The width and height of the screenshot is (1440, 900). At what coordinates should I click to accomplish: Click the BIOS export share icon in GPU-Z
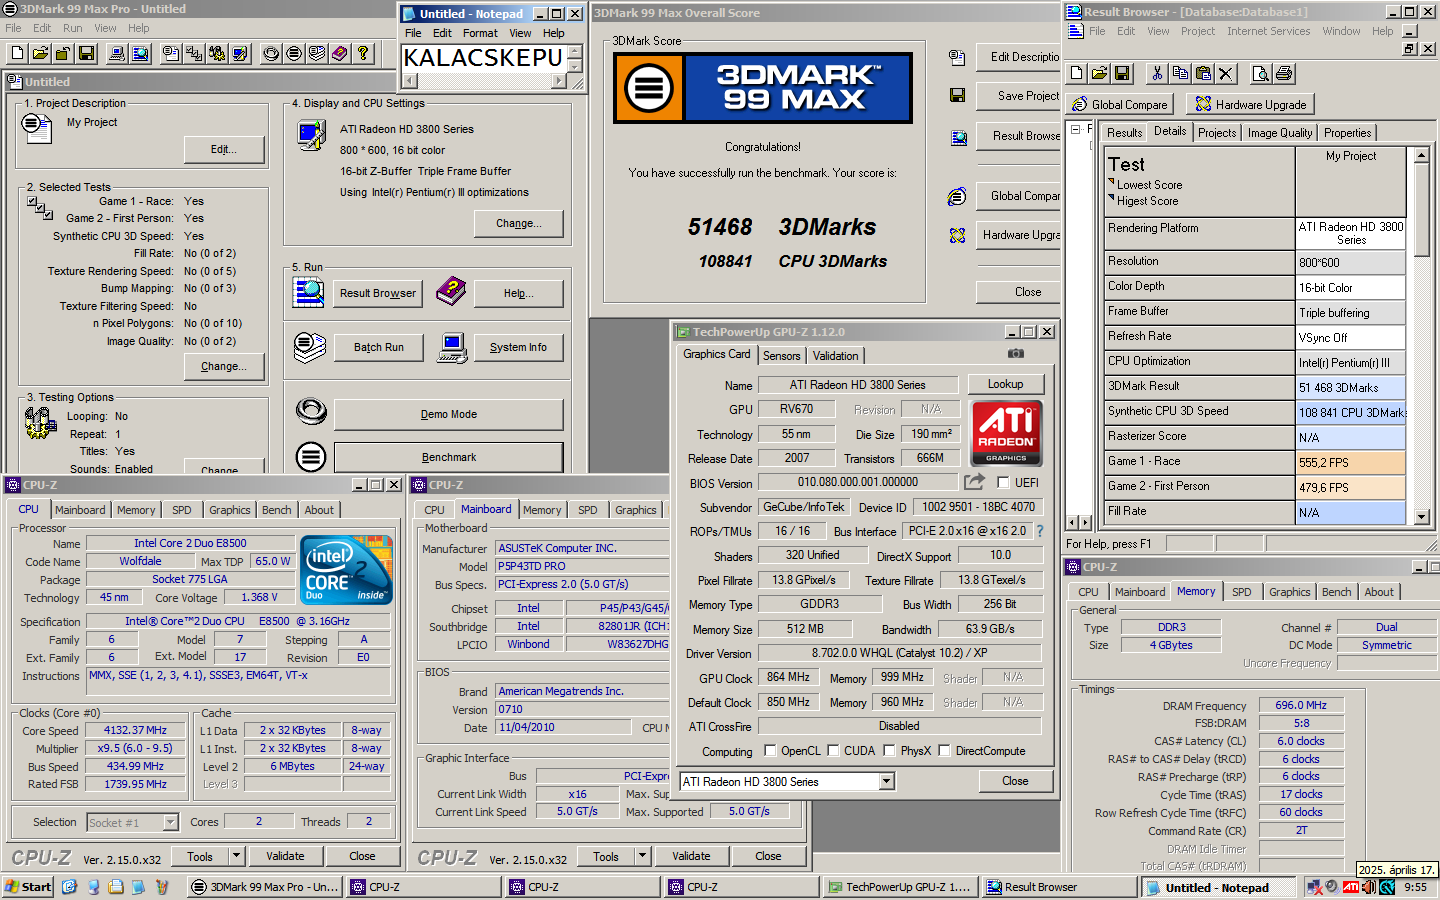pyautogui.click(x=974, y=482)
